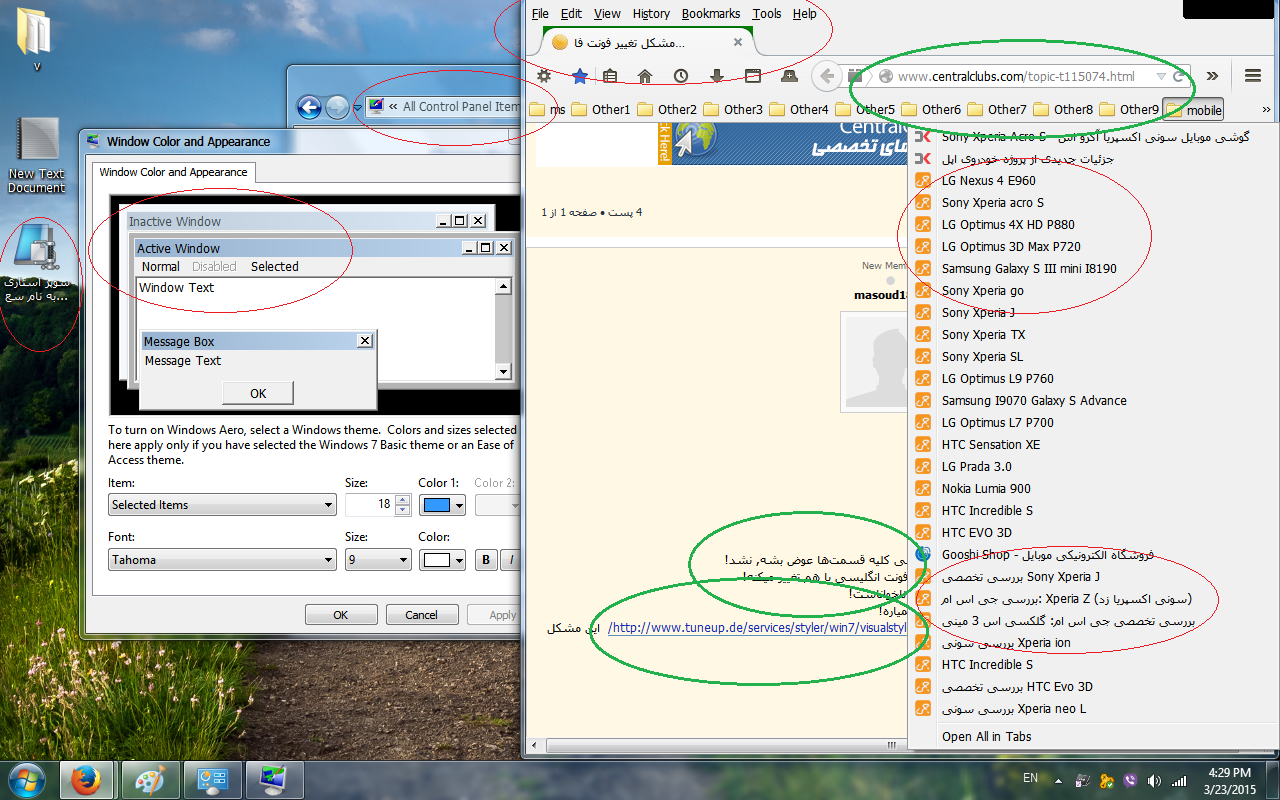This screenshot has height=800, width=1280.
Task: Open Firefox File menu
Action: pyautogui.click(x=540, y=14)
